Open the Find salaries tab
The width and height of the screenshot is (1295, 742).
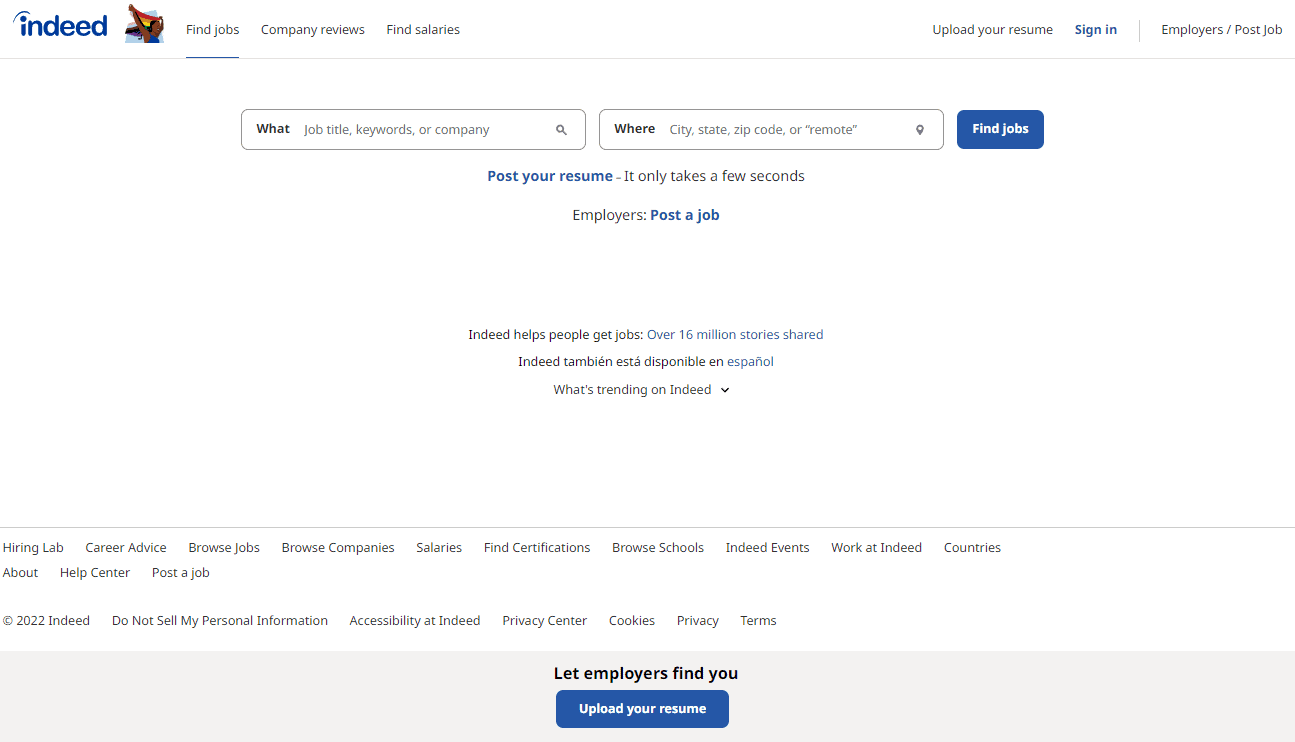point(422,29)
